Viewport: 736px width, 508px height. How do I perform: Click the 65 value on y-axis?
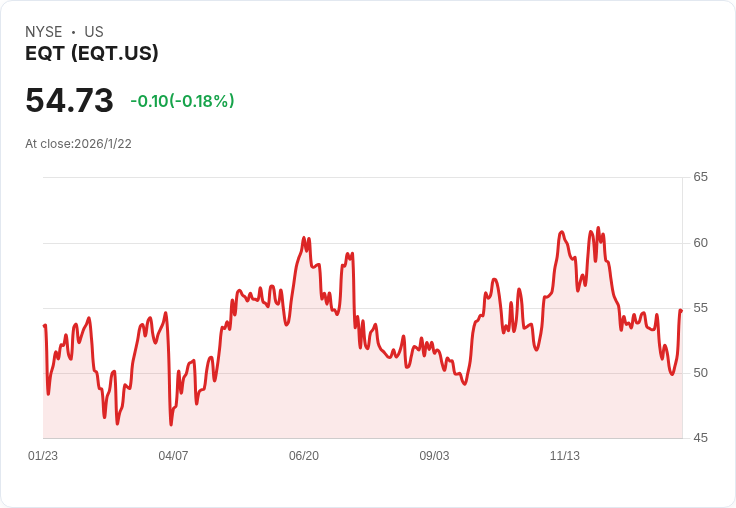(x=700, y=177)
